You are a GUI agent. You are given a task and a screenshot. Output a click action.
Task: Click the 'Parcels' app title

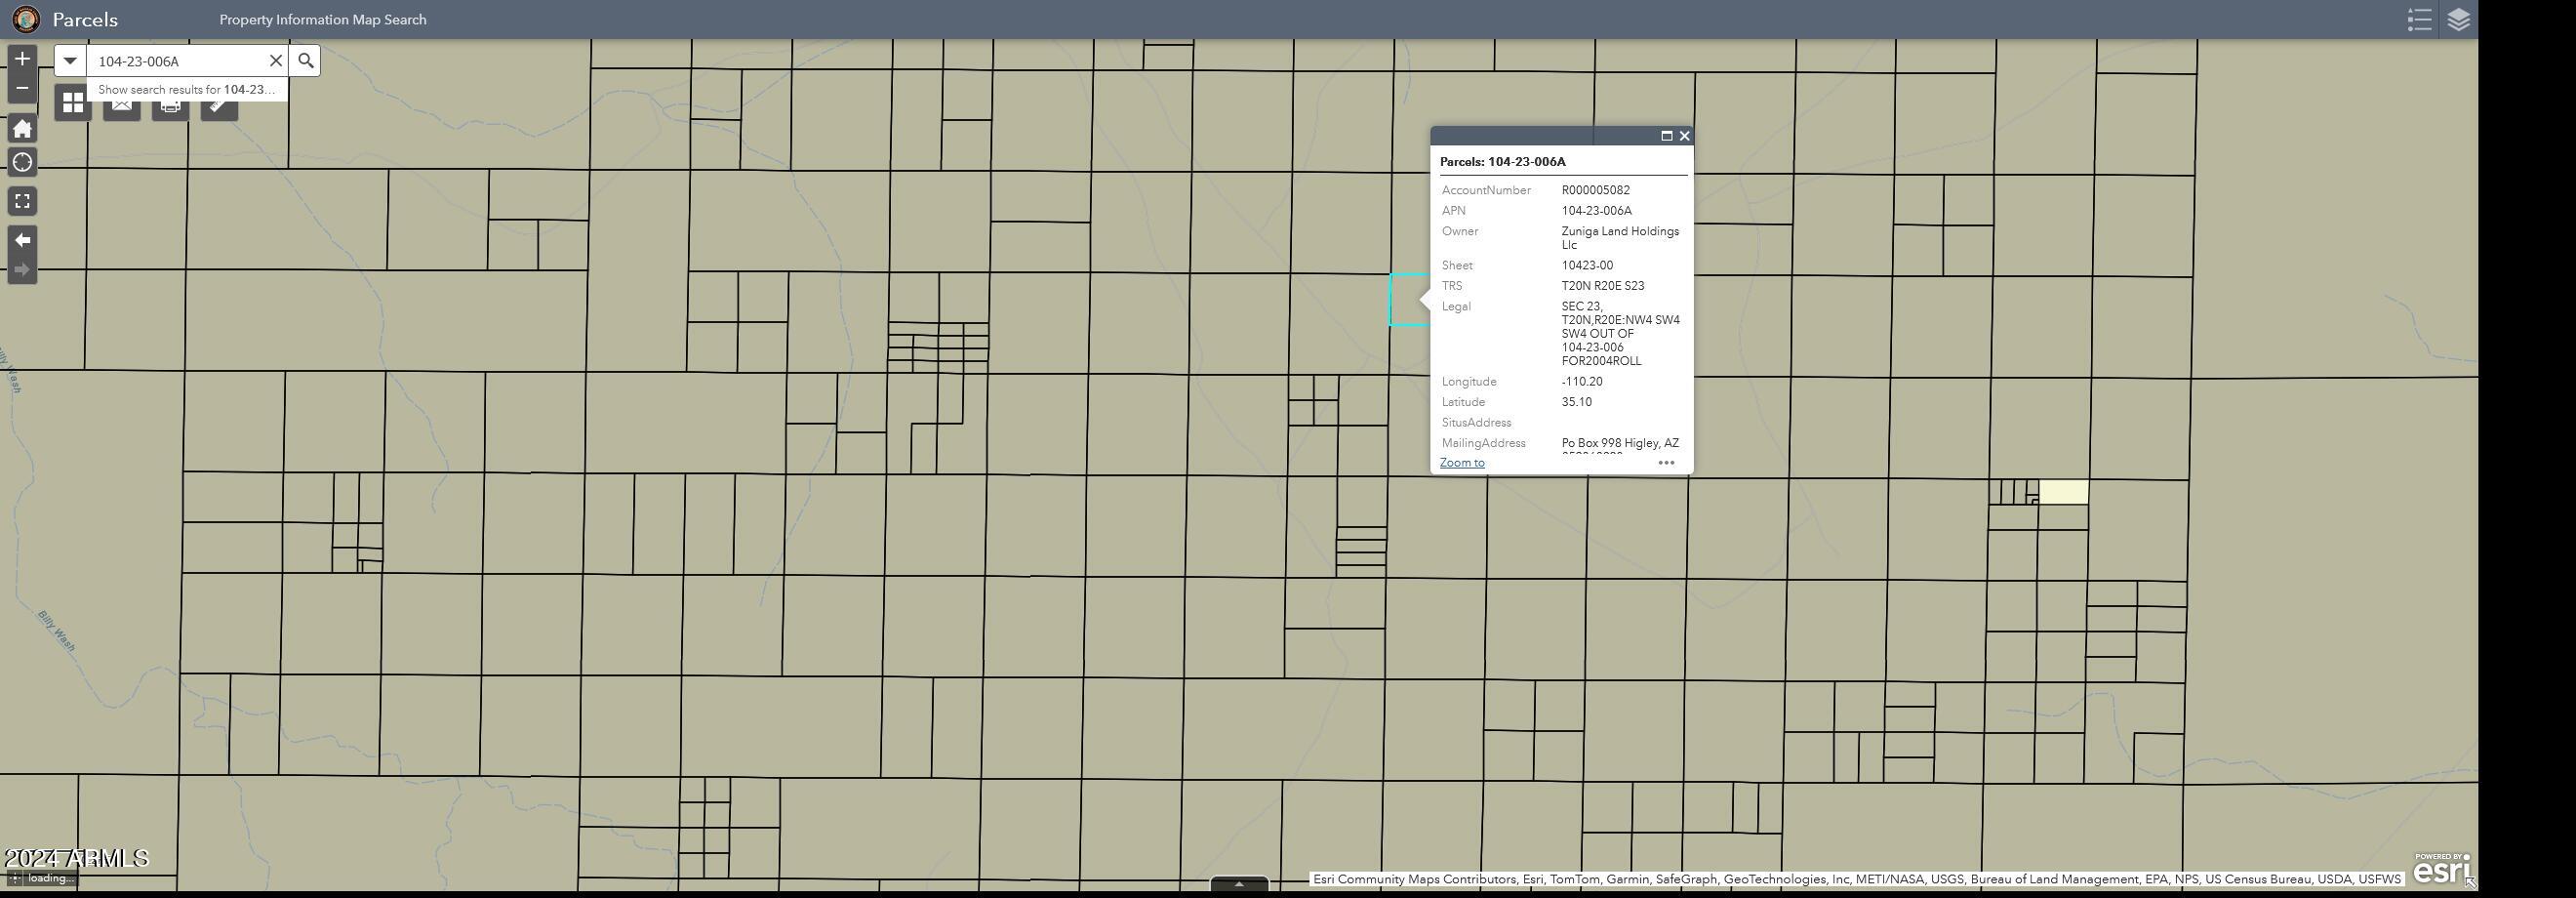pyautogui.click(x=85, y=20)
